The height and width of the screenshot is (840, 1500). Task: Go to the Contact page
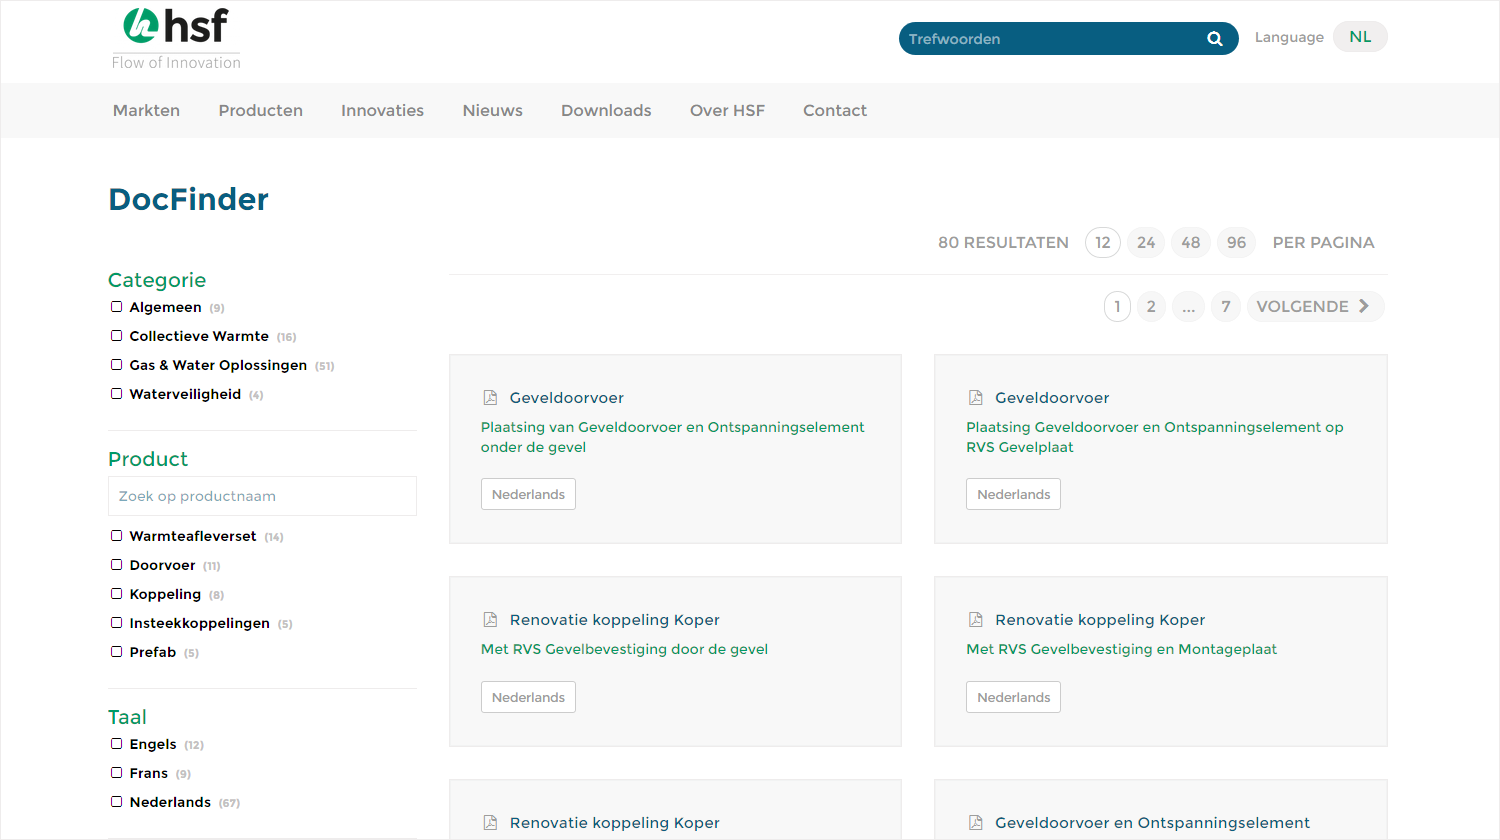click(834, 111)
